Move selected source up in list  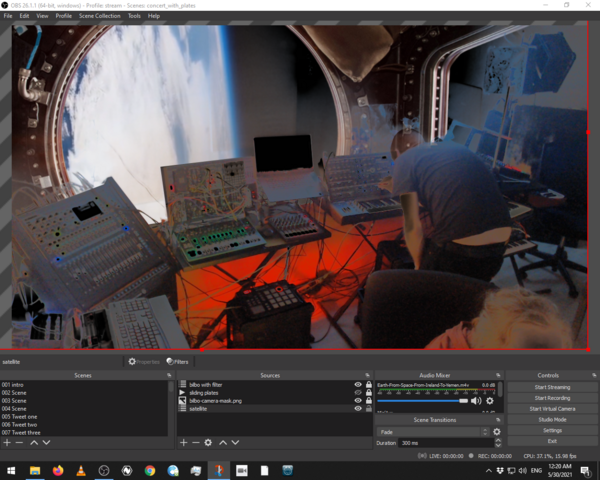(222, 442)
